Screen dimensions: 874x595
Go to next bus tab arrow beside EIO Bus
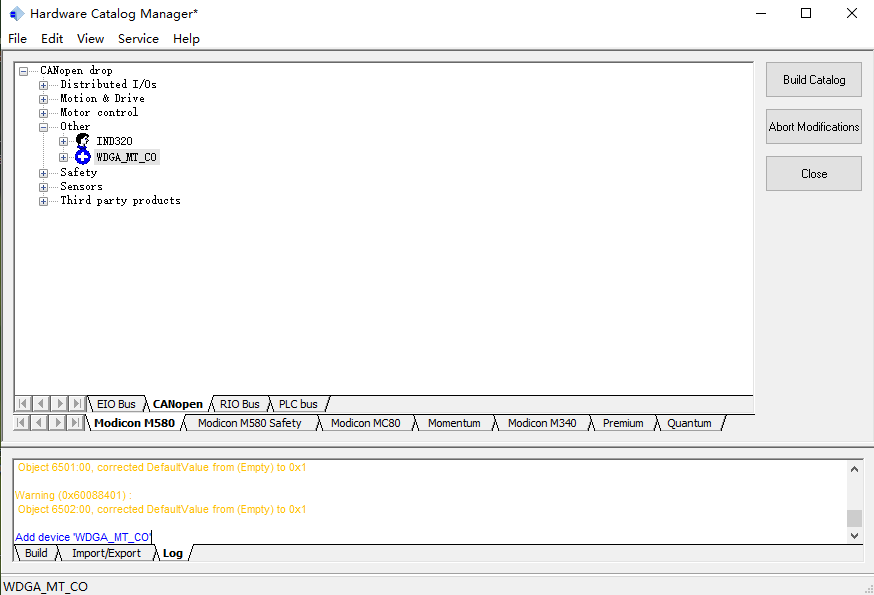tap(59, 404)
